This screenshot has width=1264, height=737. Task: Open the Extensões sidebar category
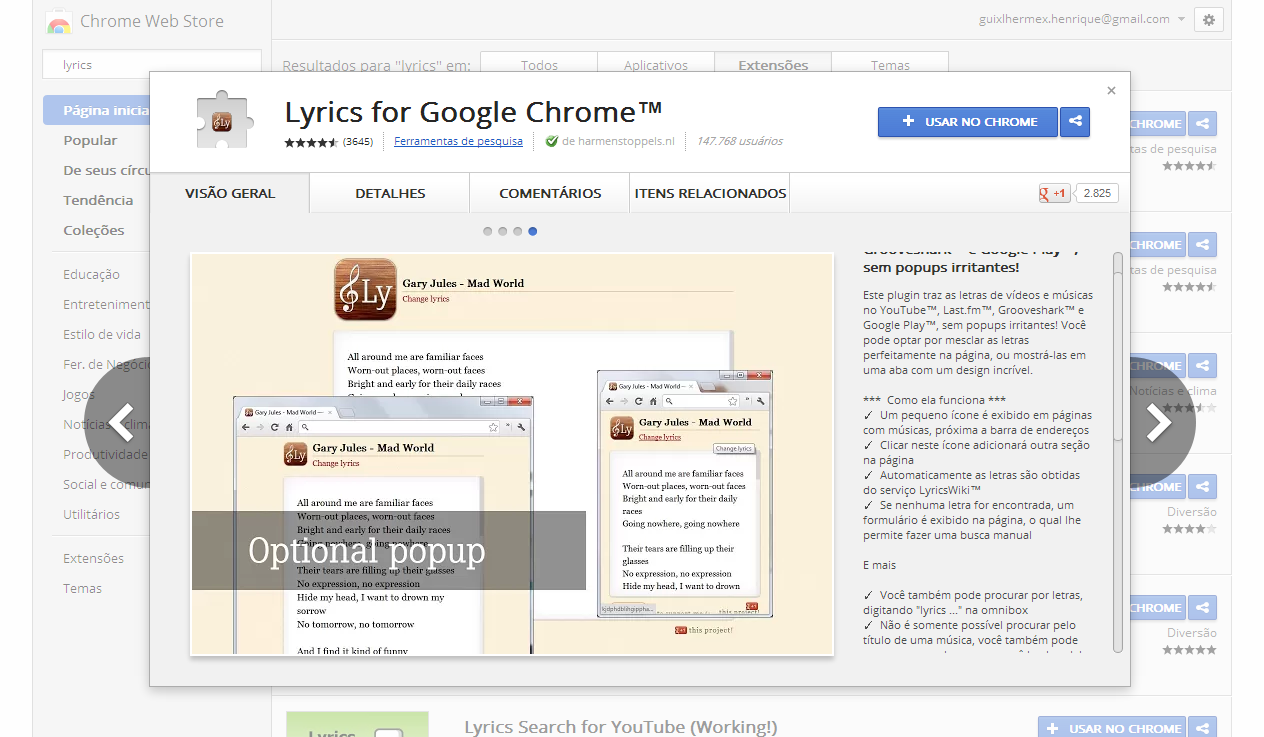pyautogui.click(x=93, y=559)
